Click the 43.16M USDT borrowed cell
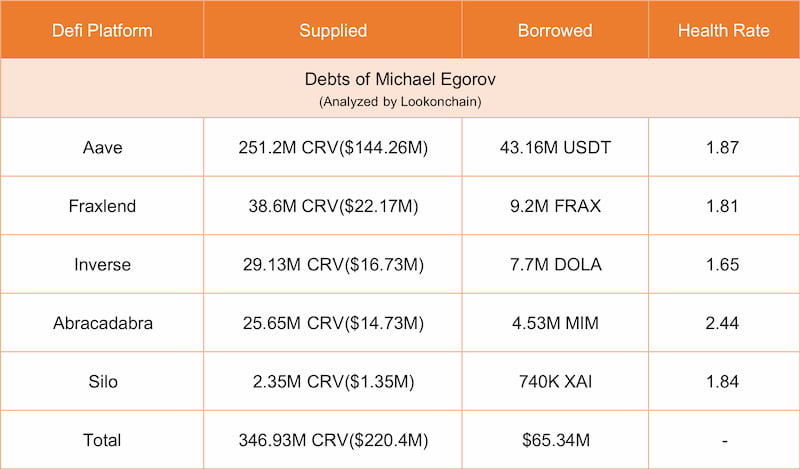Viewport: 800px width, 469px height. tap(554, 148)
